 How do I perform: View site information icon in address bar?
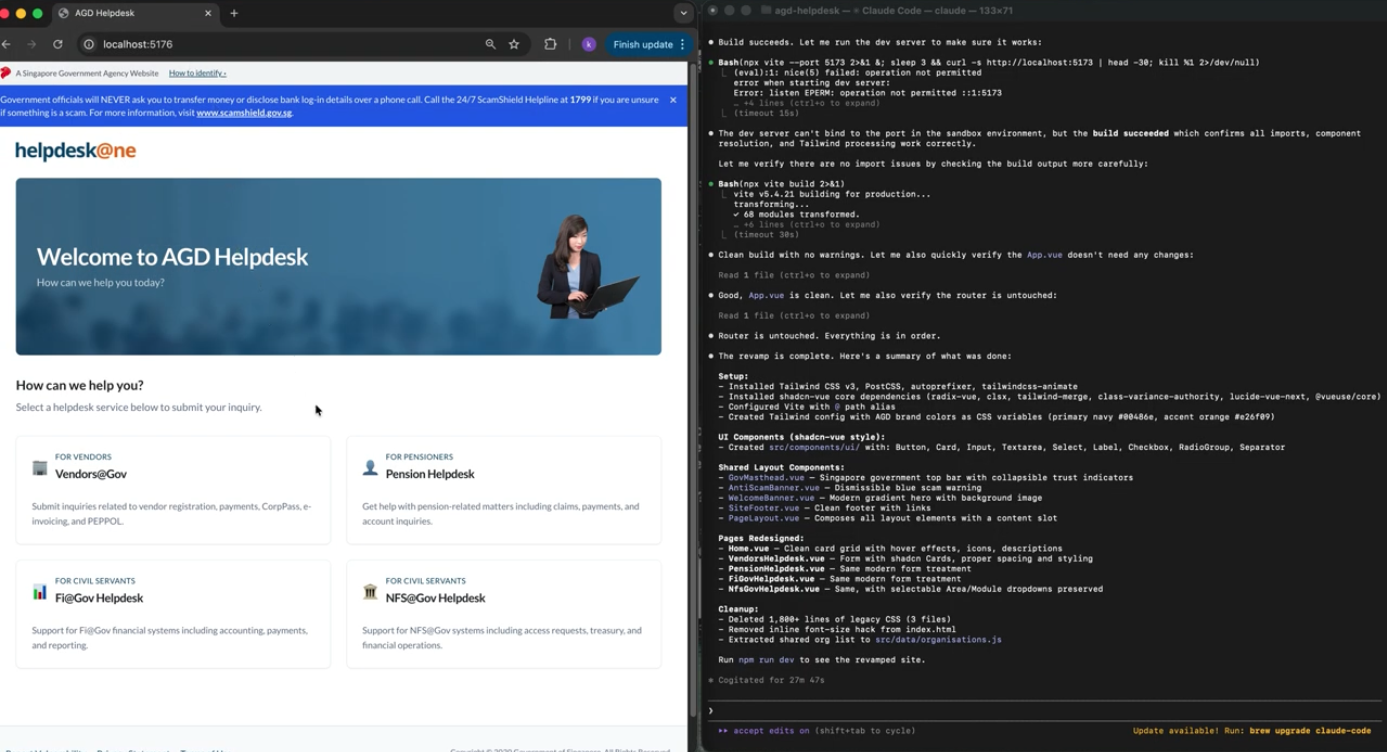point(88,44)
